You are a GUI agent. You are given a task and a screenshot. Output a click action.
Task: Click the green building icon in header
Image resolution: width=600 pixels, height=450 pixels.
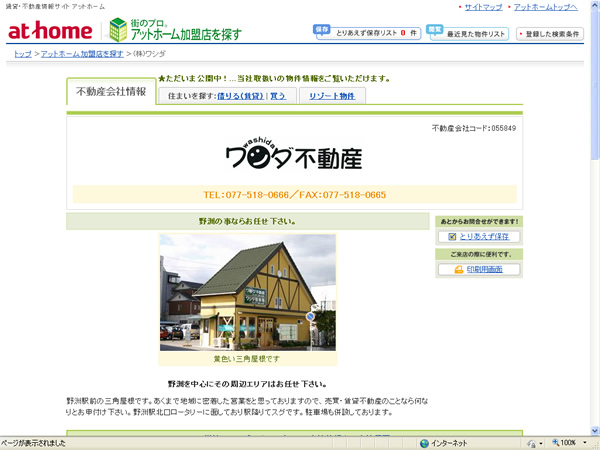click(118, 30)
